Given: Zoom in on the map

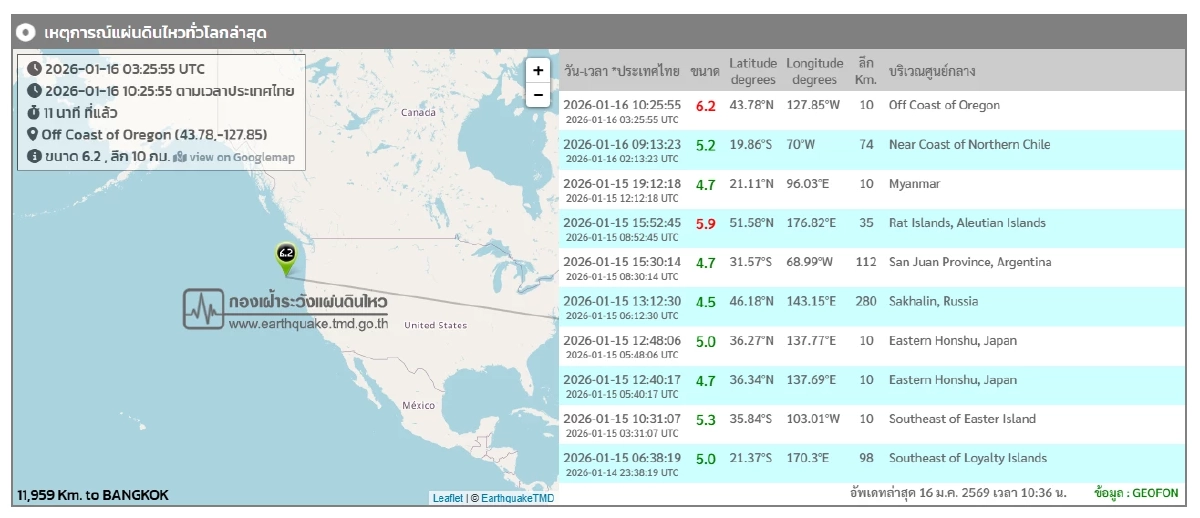Looking at the screenshot, I should [538, 70].
